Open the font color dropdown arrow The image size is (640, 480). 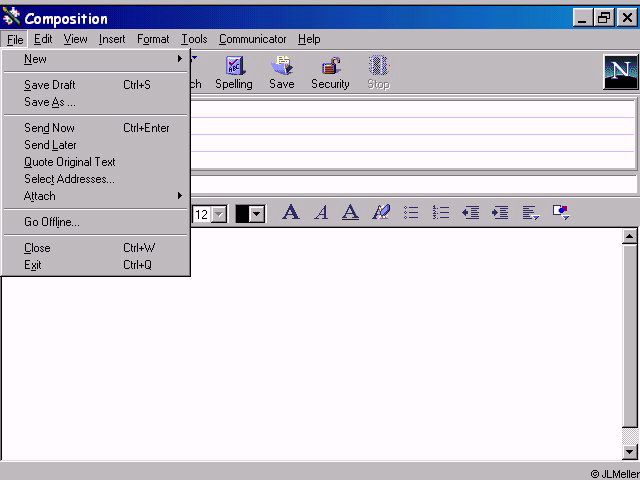(257, 214)
